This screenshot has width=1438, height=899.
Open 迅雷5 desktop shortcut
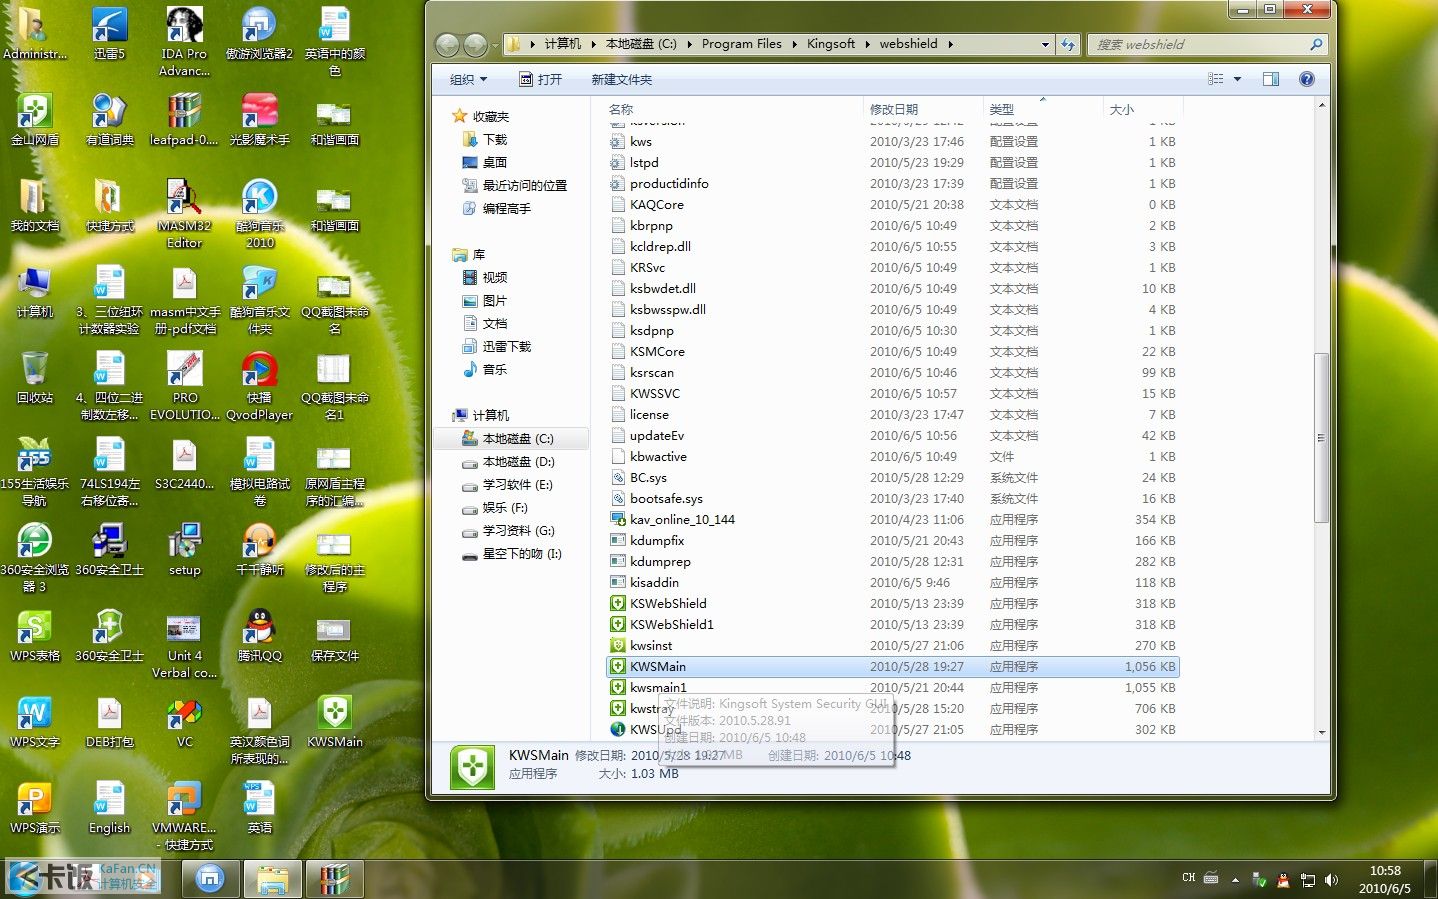[109, 34]
